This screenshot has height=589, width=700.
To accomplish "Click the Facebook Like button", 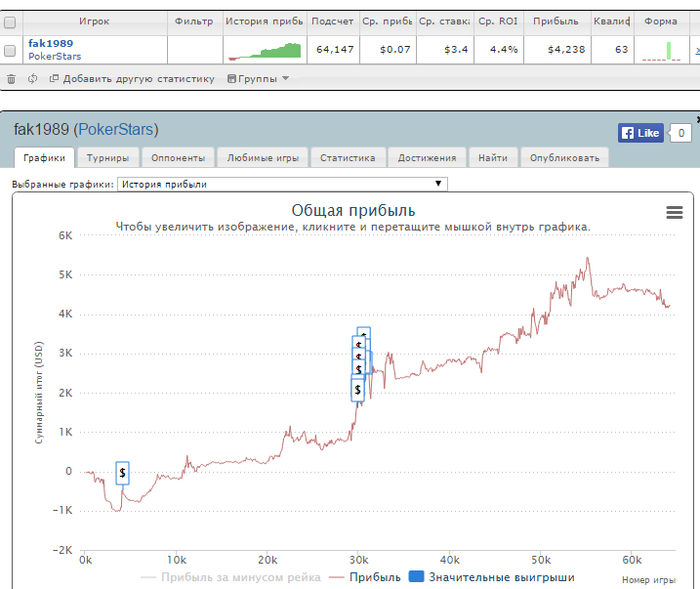I will point(640,133).
